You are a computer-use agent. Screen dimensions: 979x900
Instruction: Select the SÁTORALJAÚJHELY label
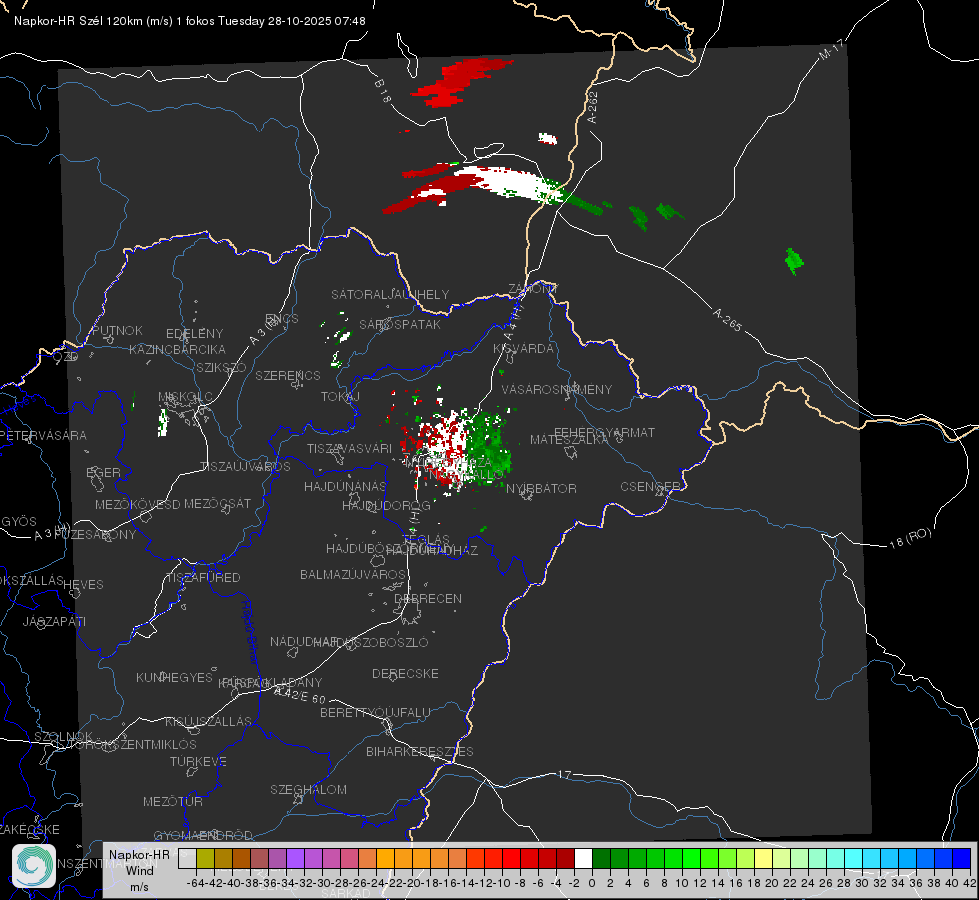[x=390, y=294]
